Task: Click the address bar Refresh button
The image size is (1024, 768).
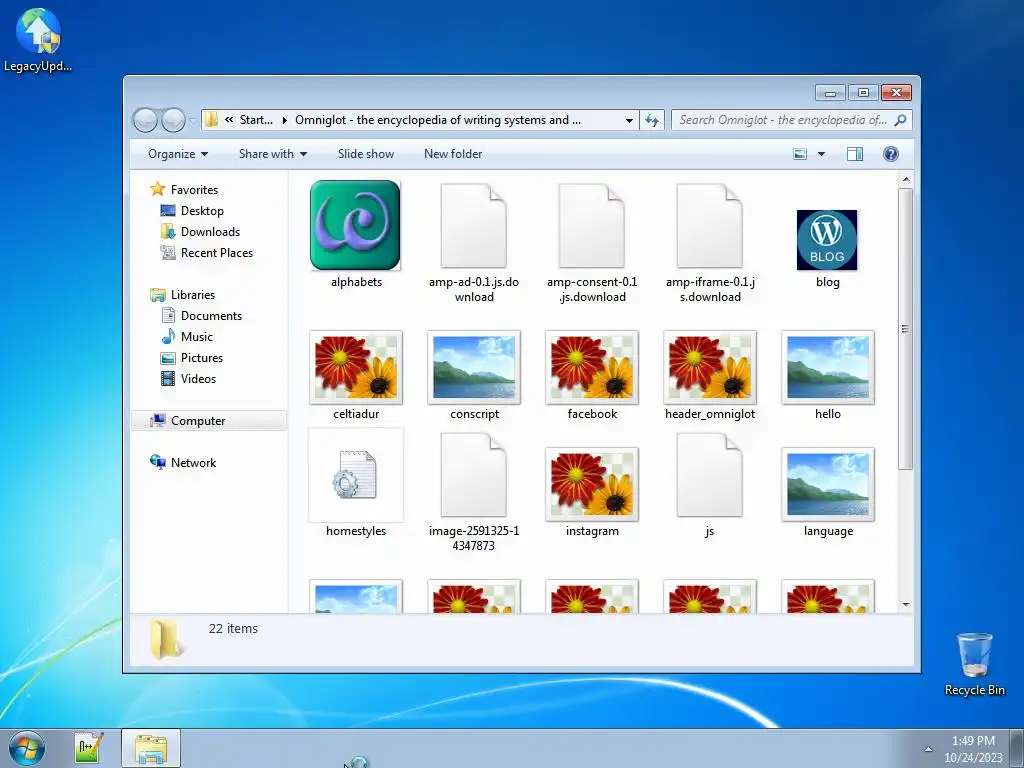Action: 652,120
